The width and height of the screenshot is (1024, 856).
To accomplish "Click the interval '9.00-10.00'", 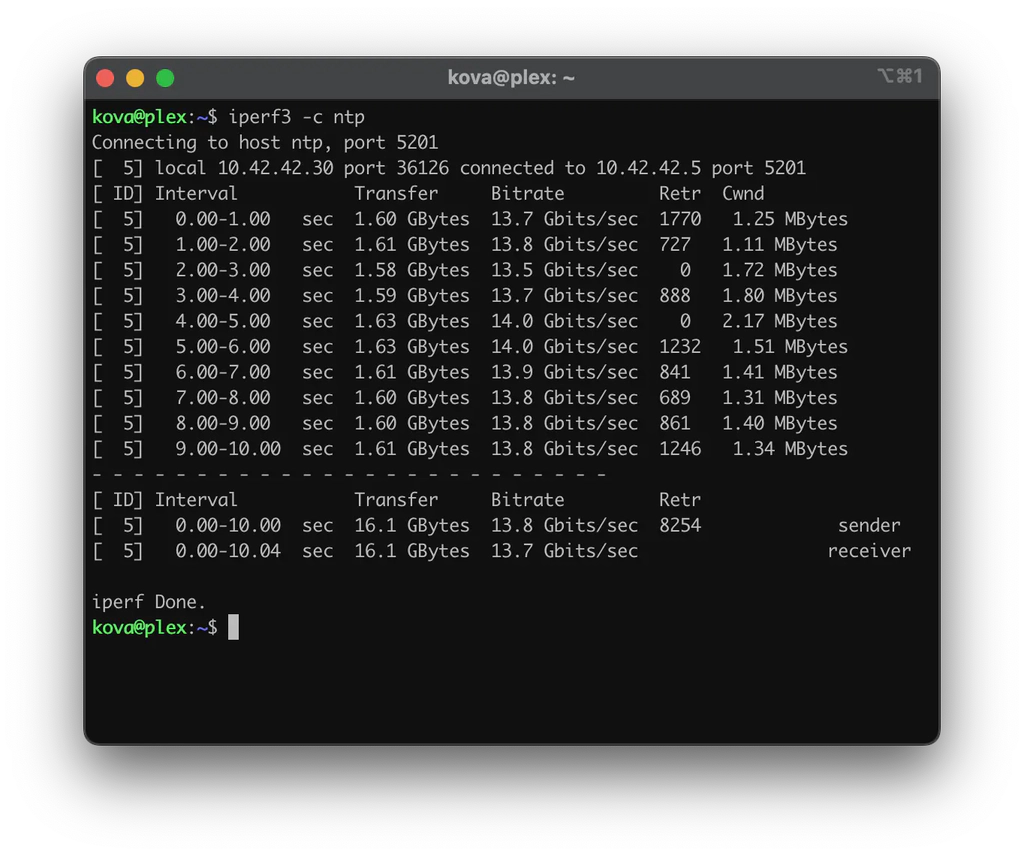I will point(228,449).
